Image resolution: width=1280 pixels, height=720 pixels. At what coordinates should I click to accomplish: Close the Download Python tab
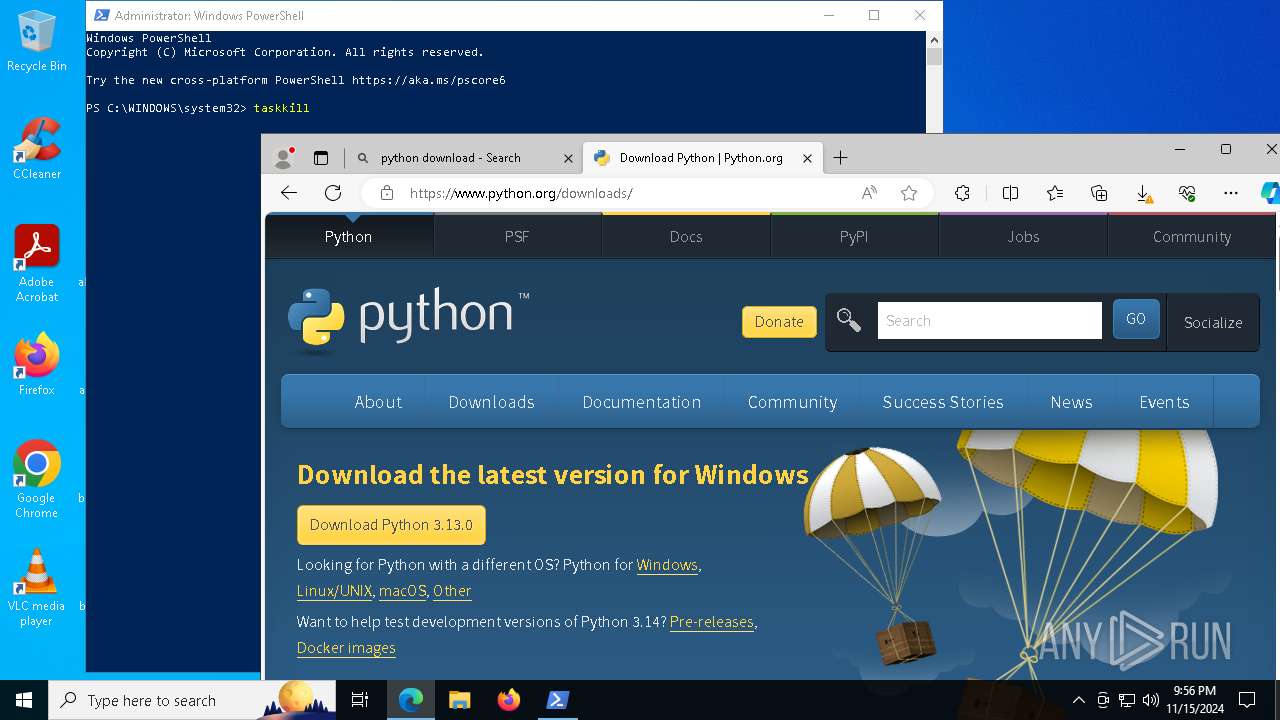tap(807, 158)
